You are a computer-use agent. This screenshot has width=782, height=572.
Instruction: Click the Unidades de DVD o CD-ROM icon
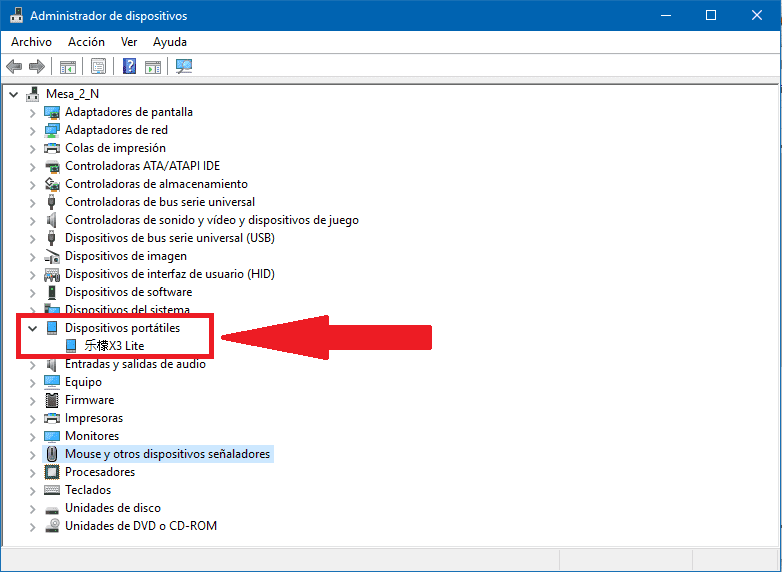[52, 526]
